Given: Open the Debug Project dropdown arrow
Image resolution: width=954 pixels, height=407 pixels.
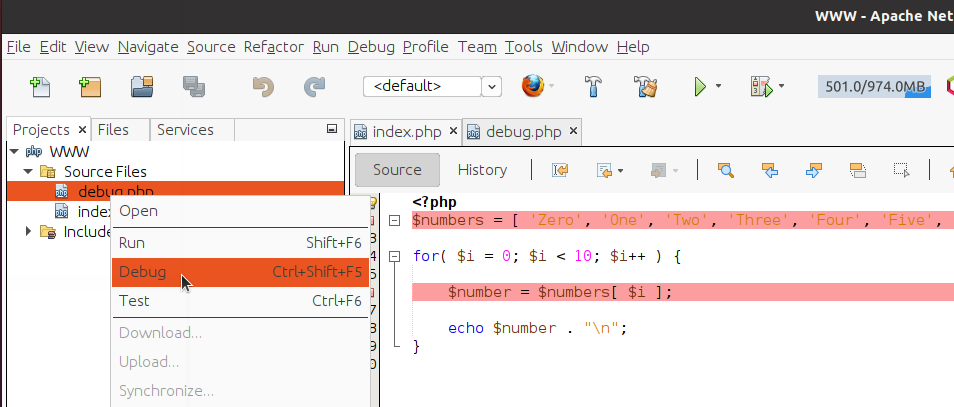Looking at the screenshot, I should [781, 86].
